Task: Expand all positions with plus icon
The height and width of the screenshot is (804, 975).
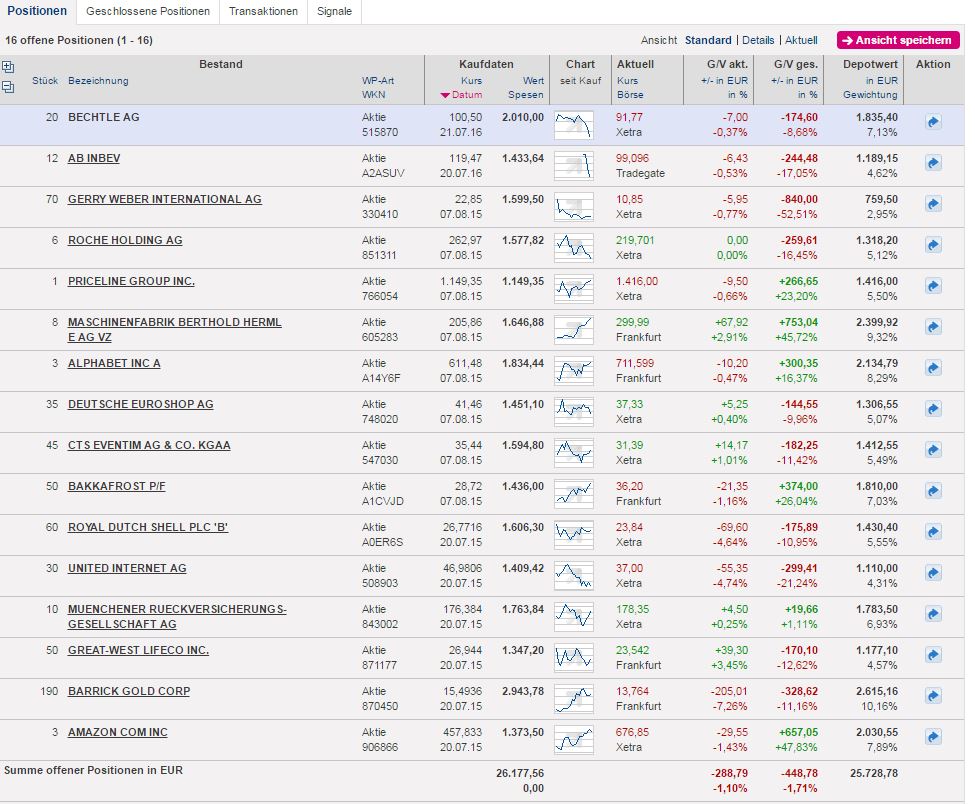Action: click(9, 67)
